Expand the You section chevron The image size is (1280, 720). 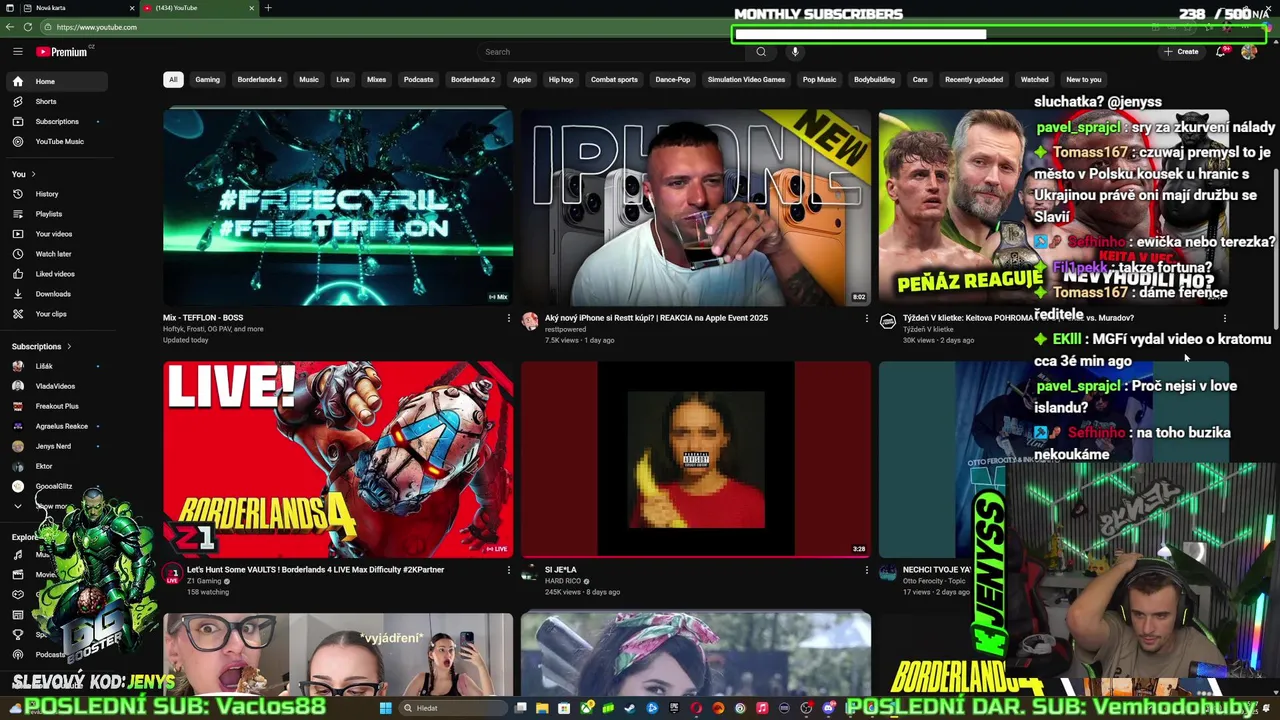[x=33, y=174]
